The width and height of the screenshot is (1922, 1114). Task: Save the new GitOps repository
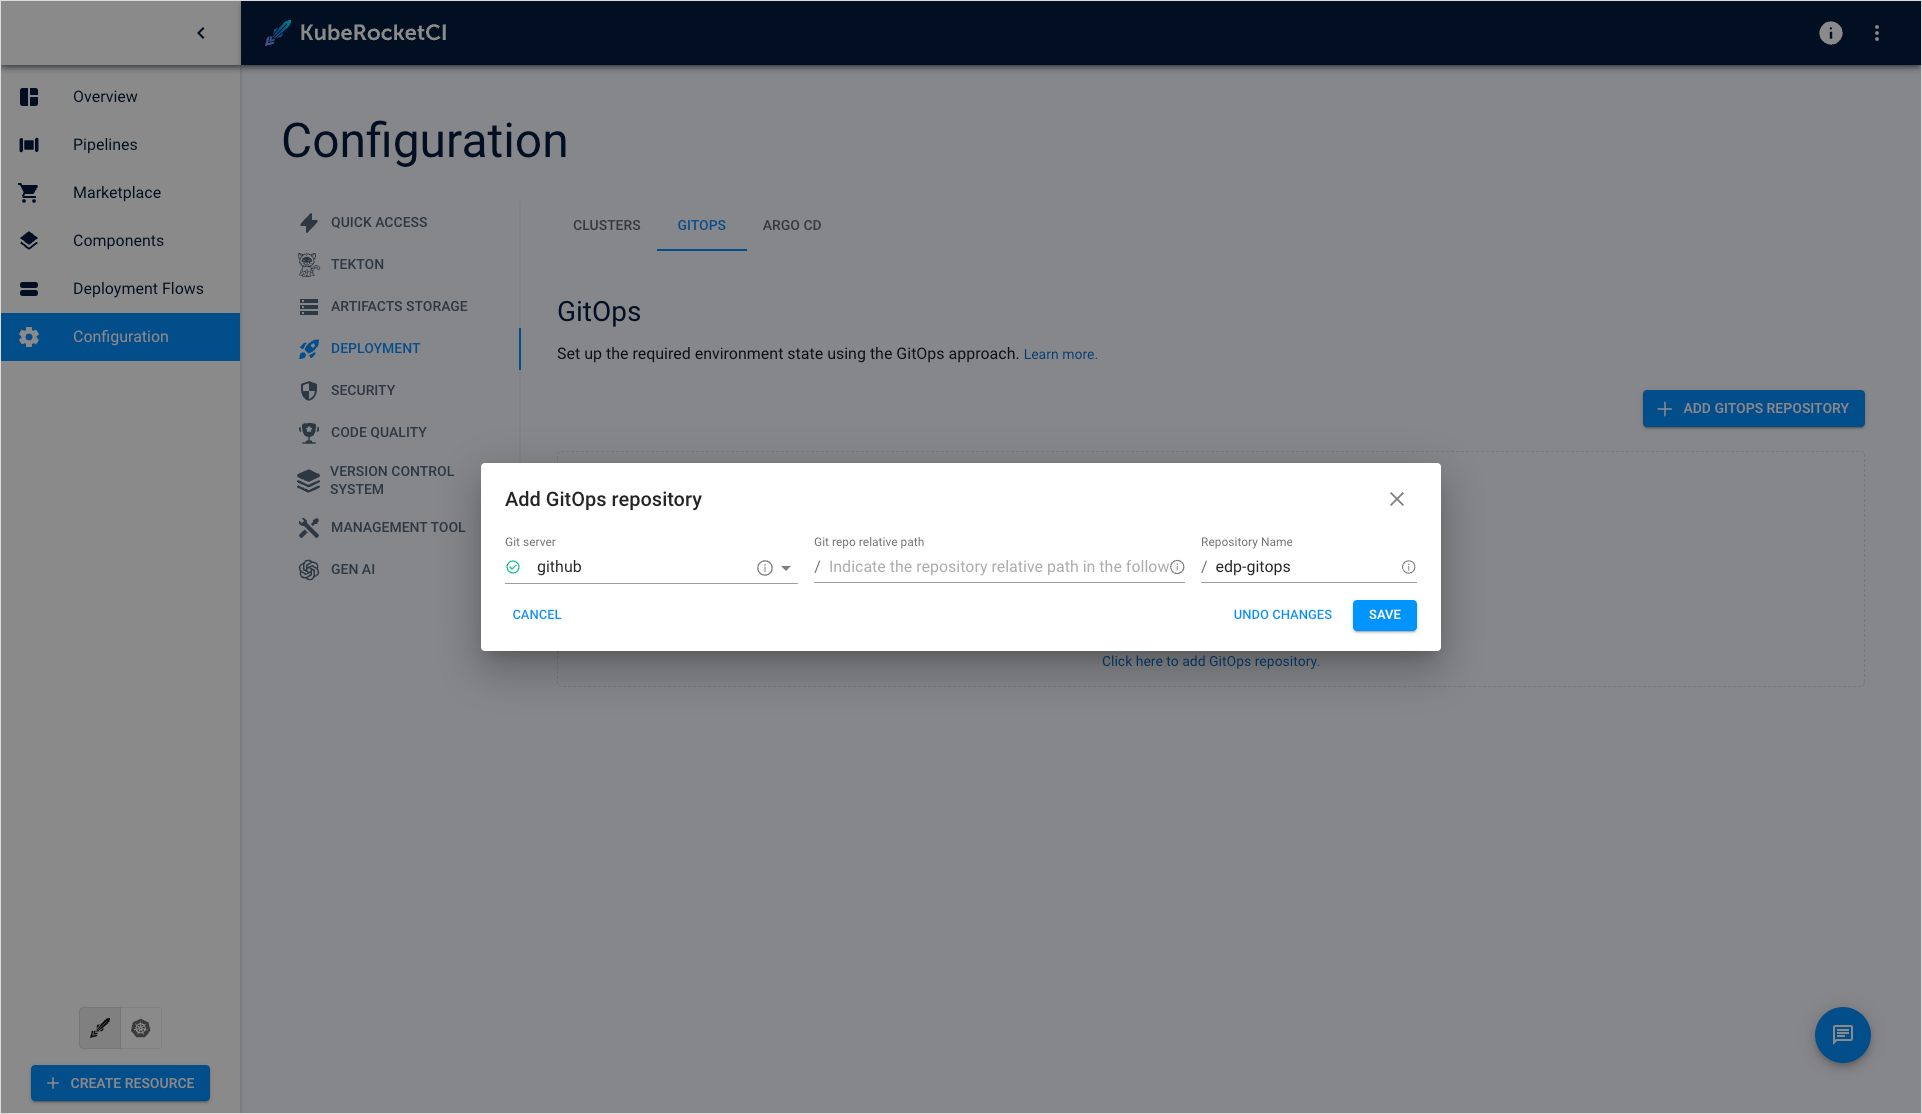coord(1384,614)
